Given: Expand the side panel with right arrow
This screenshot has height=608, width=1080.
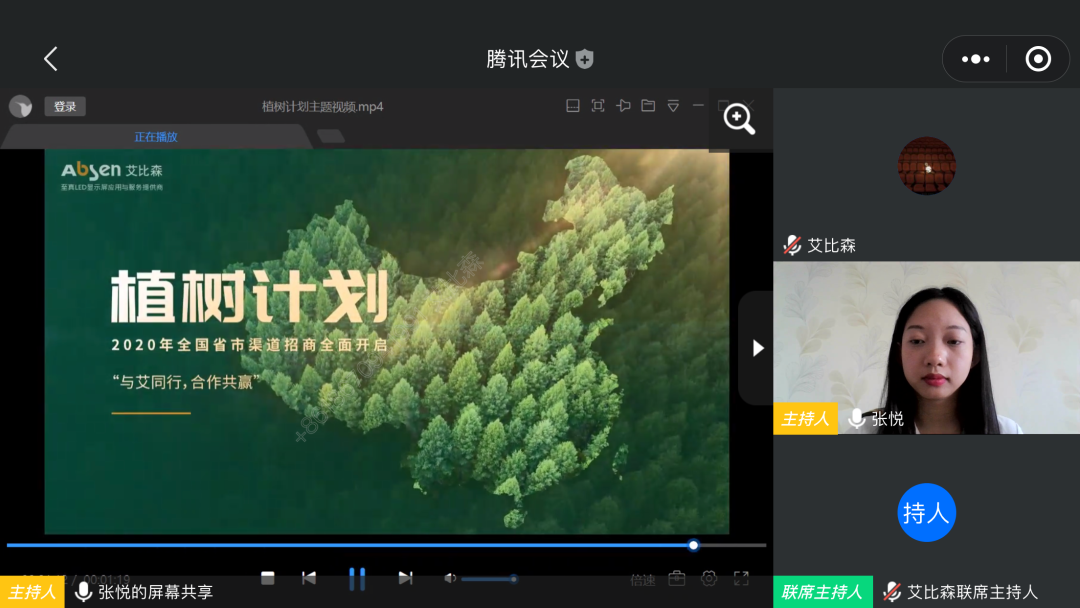Looking at the screenshot, I should click(757, 348).
